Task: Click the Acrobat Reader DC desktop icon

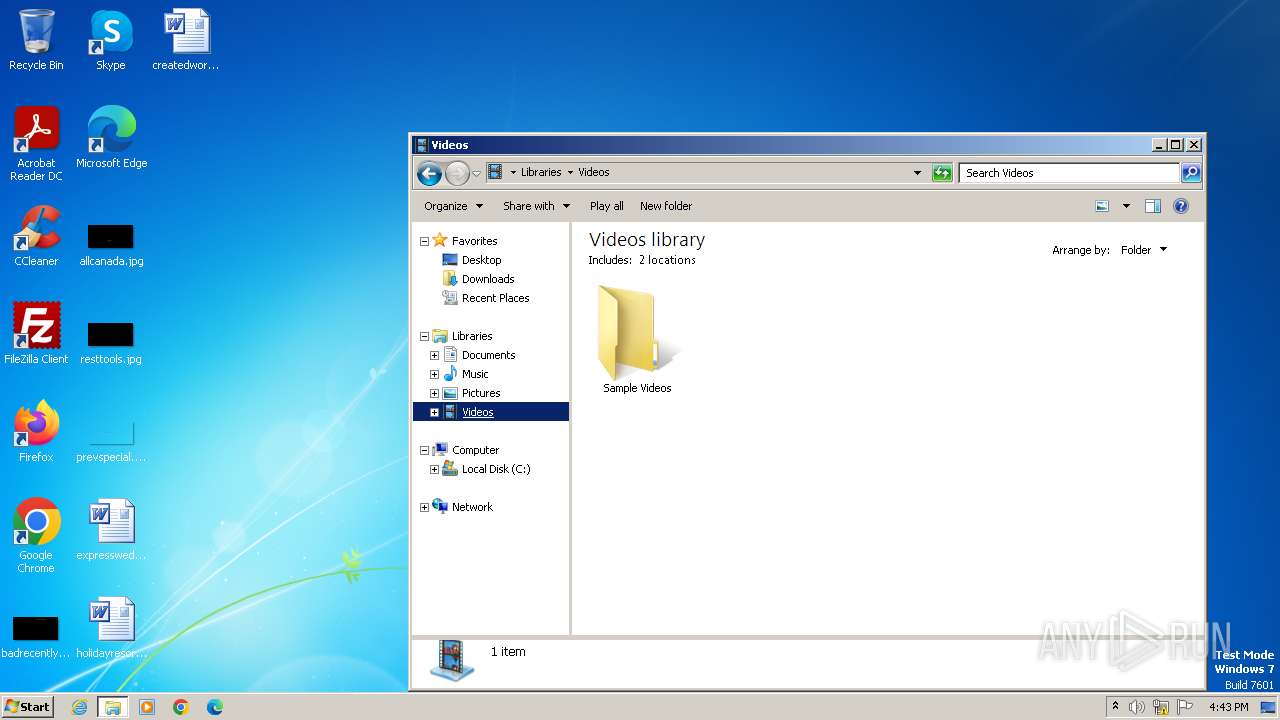Action: (36, 144)
